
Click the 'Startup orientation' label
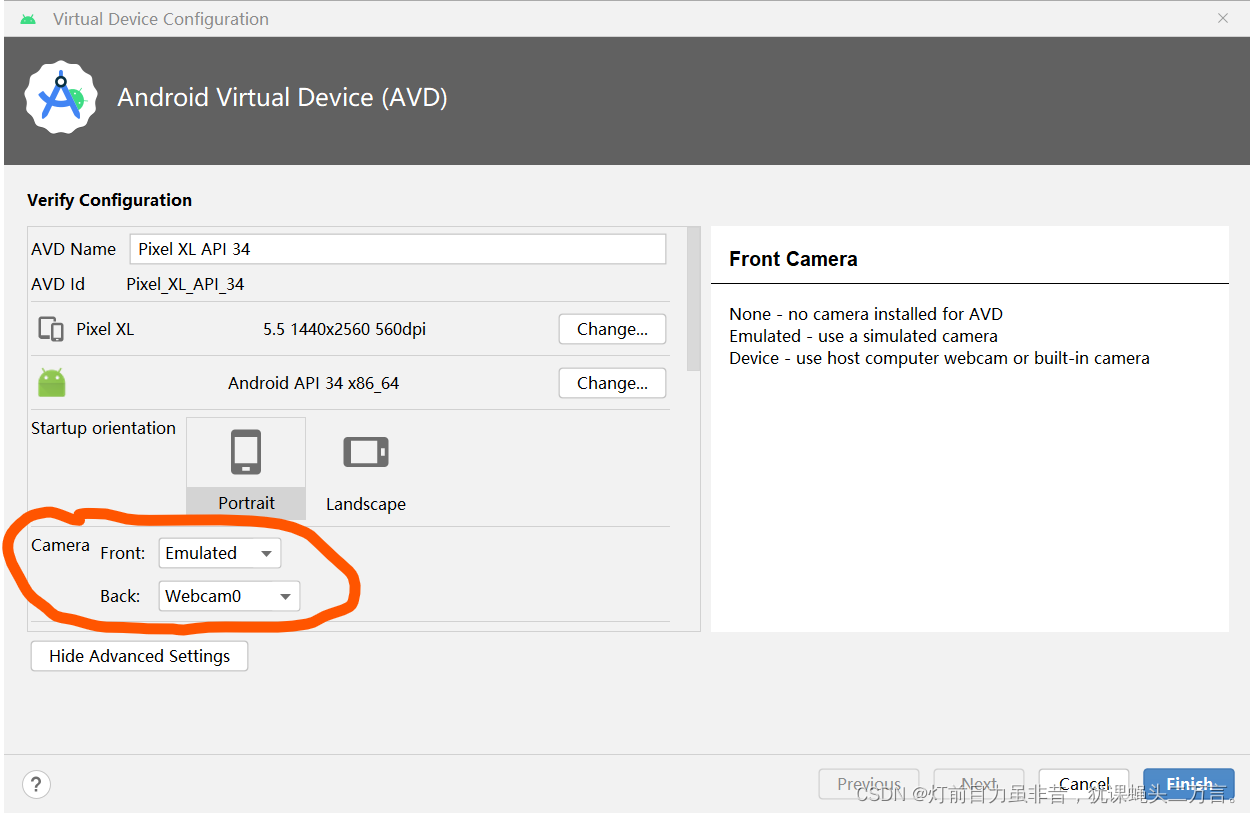click(103, 428)
